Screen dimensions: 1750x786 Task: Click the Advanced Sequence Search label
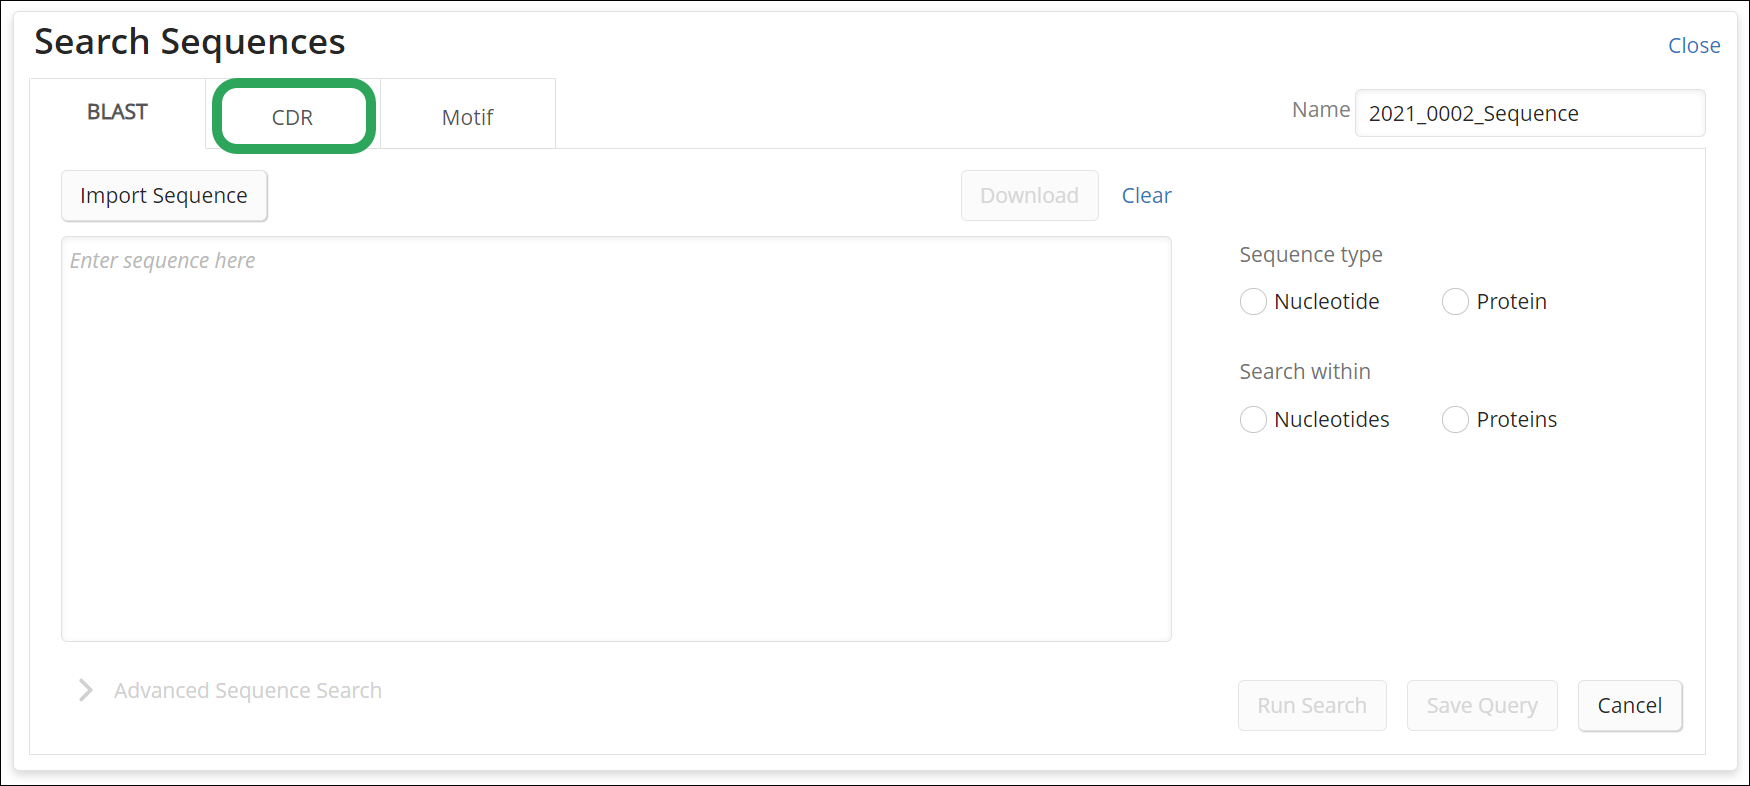(248, 691)
